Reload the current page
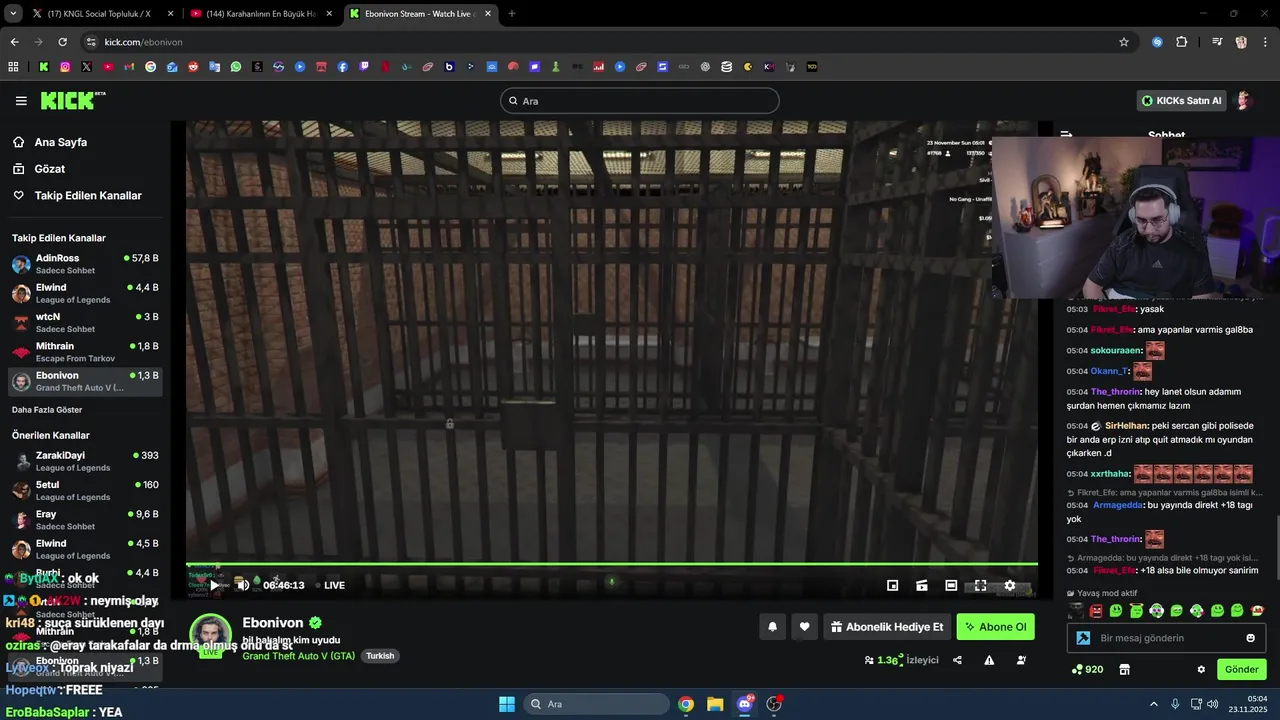Image resolution: width=1280 pixels, height=720 pixels. 62,42
